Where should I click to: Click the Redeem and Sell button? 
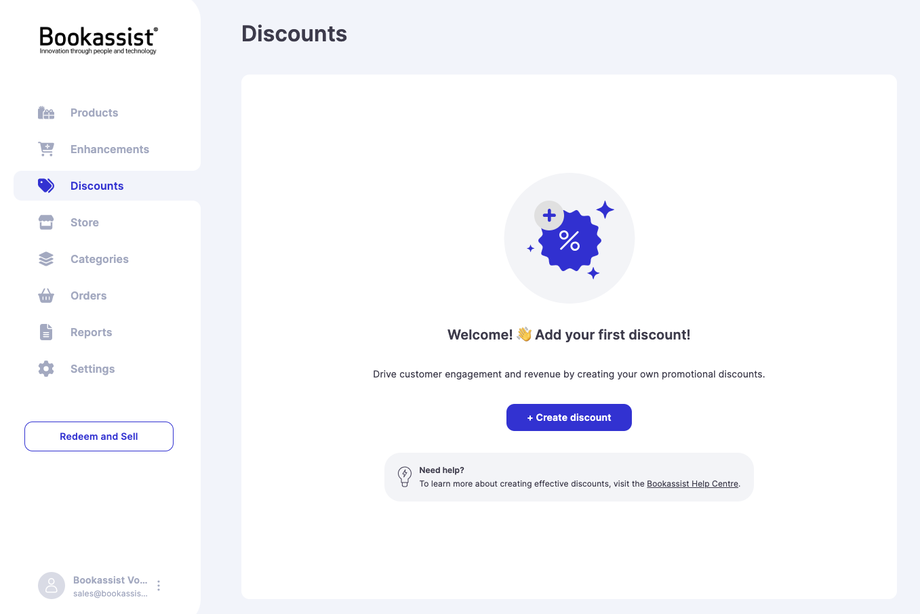(99, 436)
